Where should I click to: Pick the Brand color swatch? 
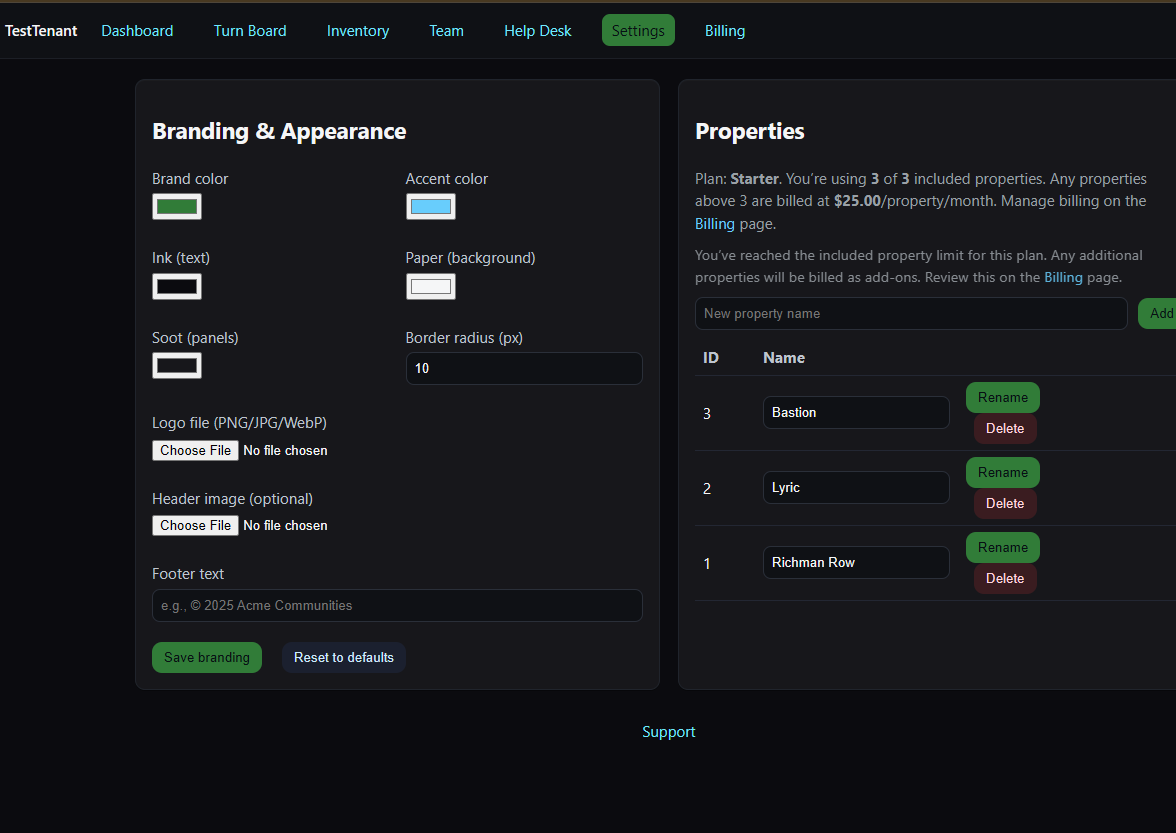(177, 207)
